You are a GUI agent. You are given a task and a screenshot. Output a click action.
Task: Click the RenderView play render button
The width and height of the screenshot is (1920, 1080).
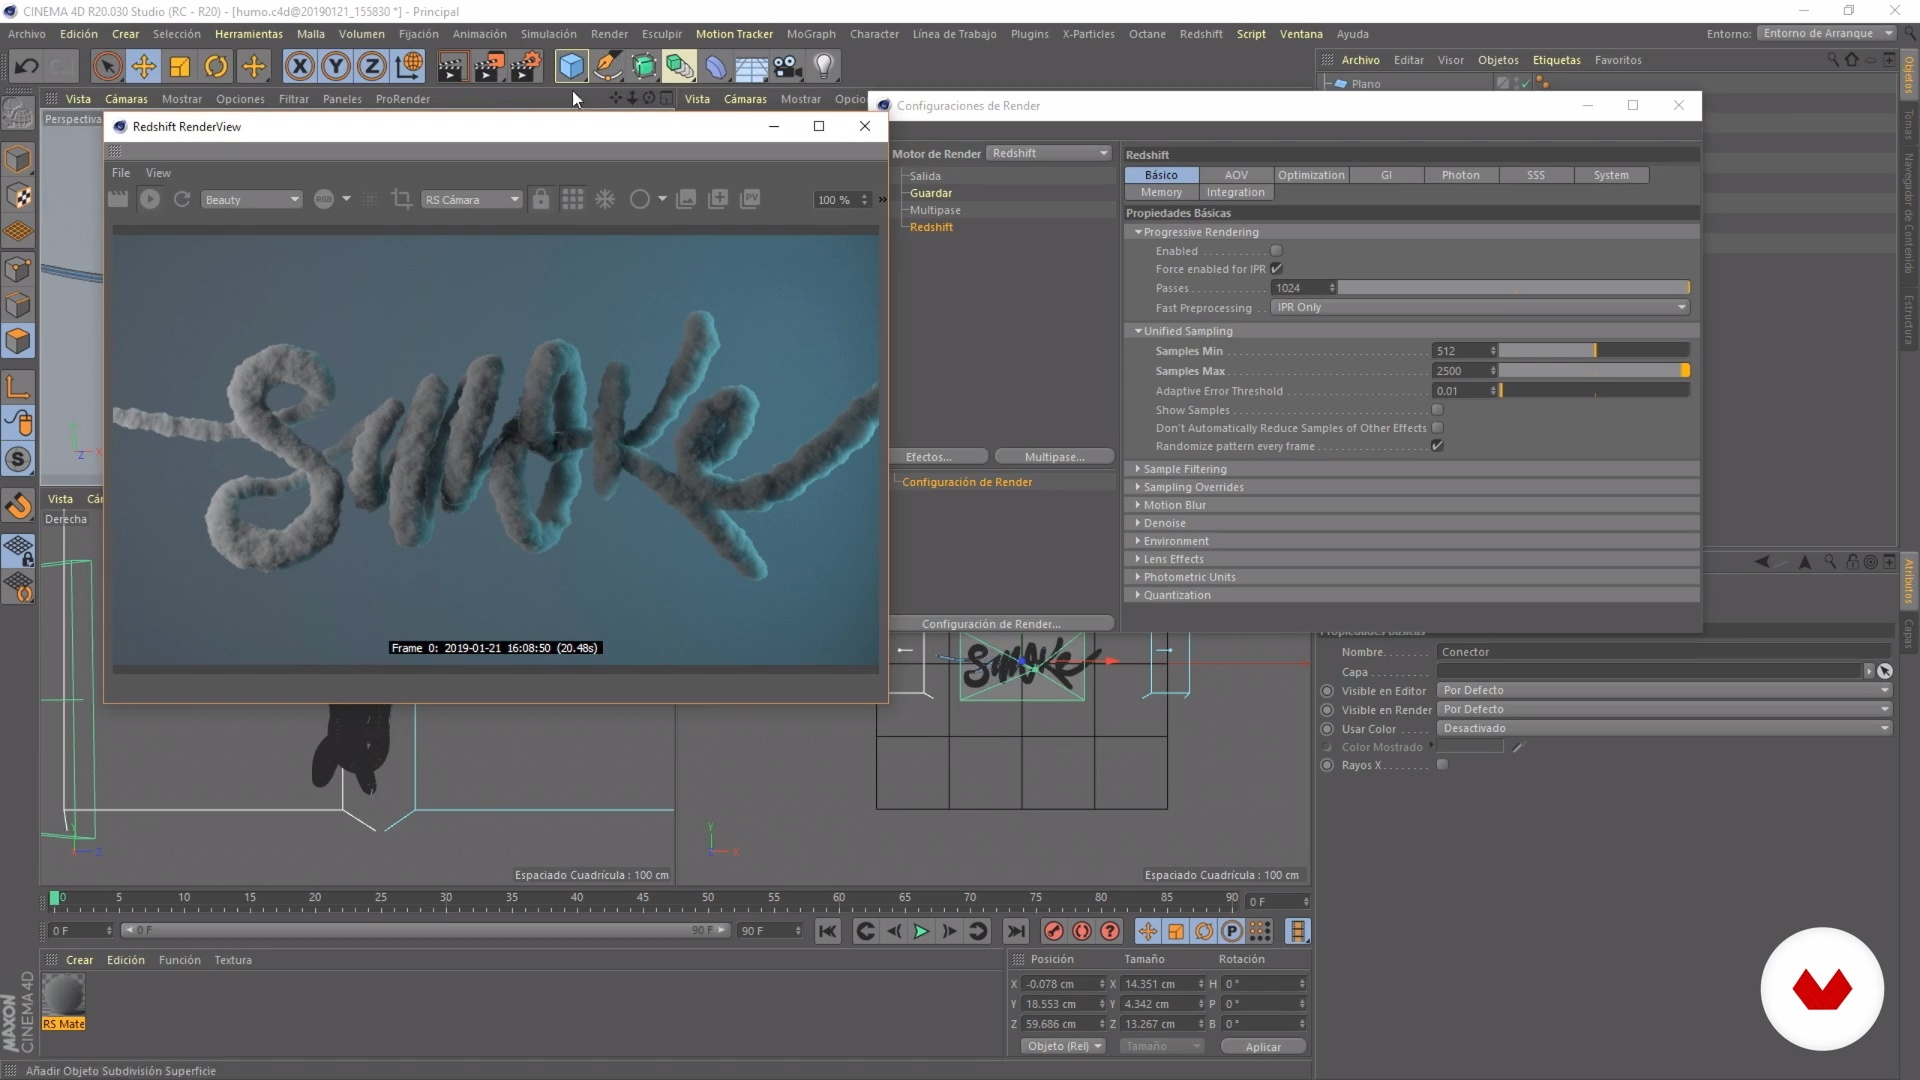click(x=150, y=199)
